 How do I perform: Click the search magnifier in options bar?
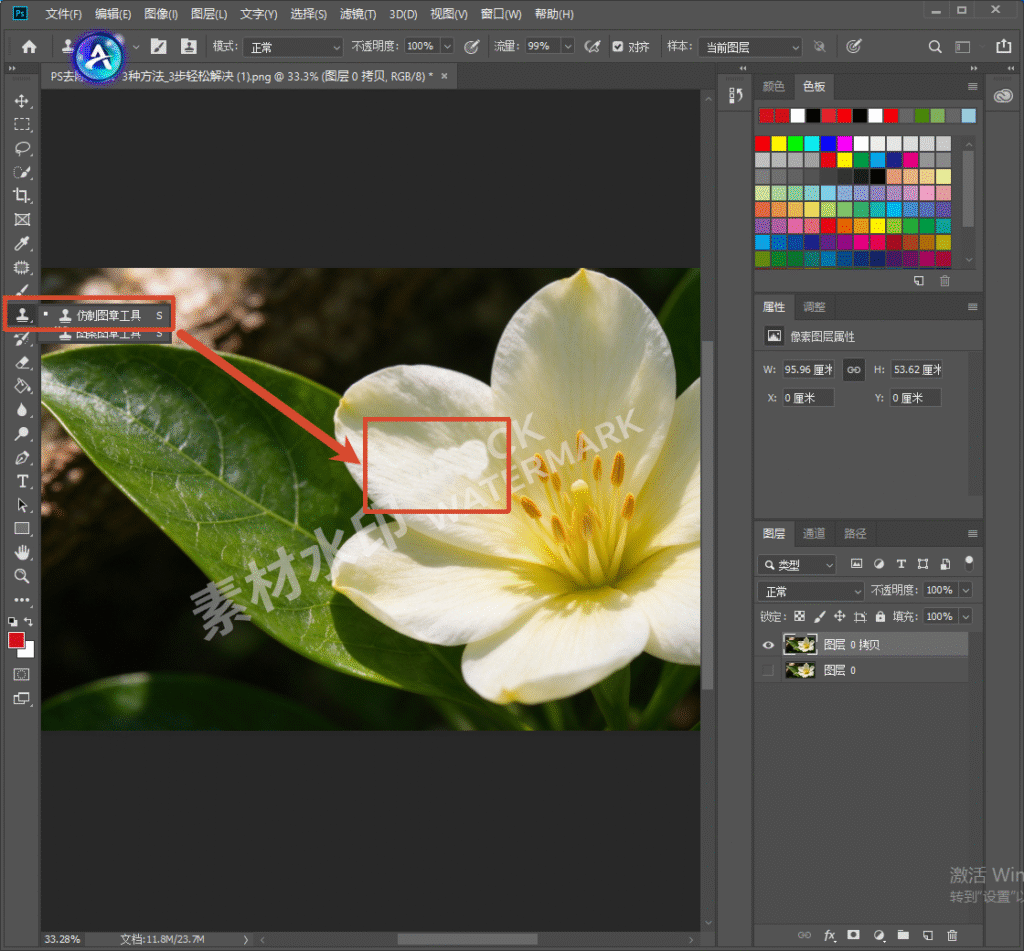point(935,46)
